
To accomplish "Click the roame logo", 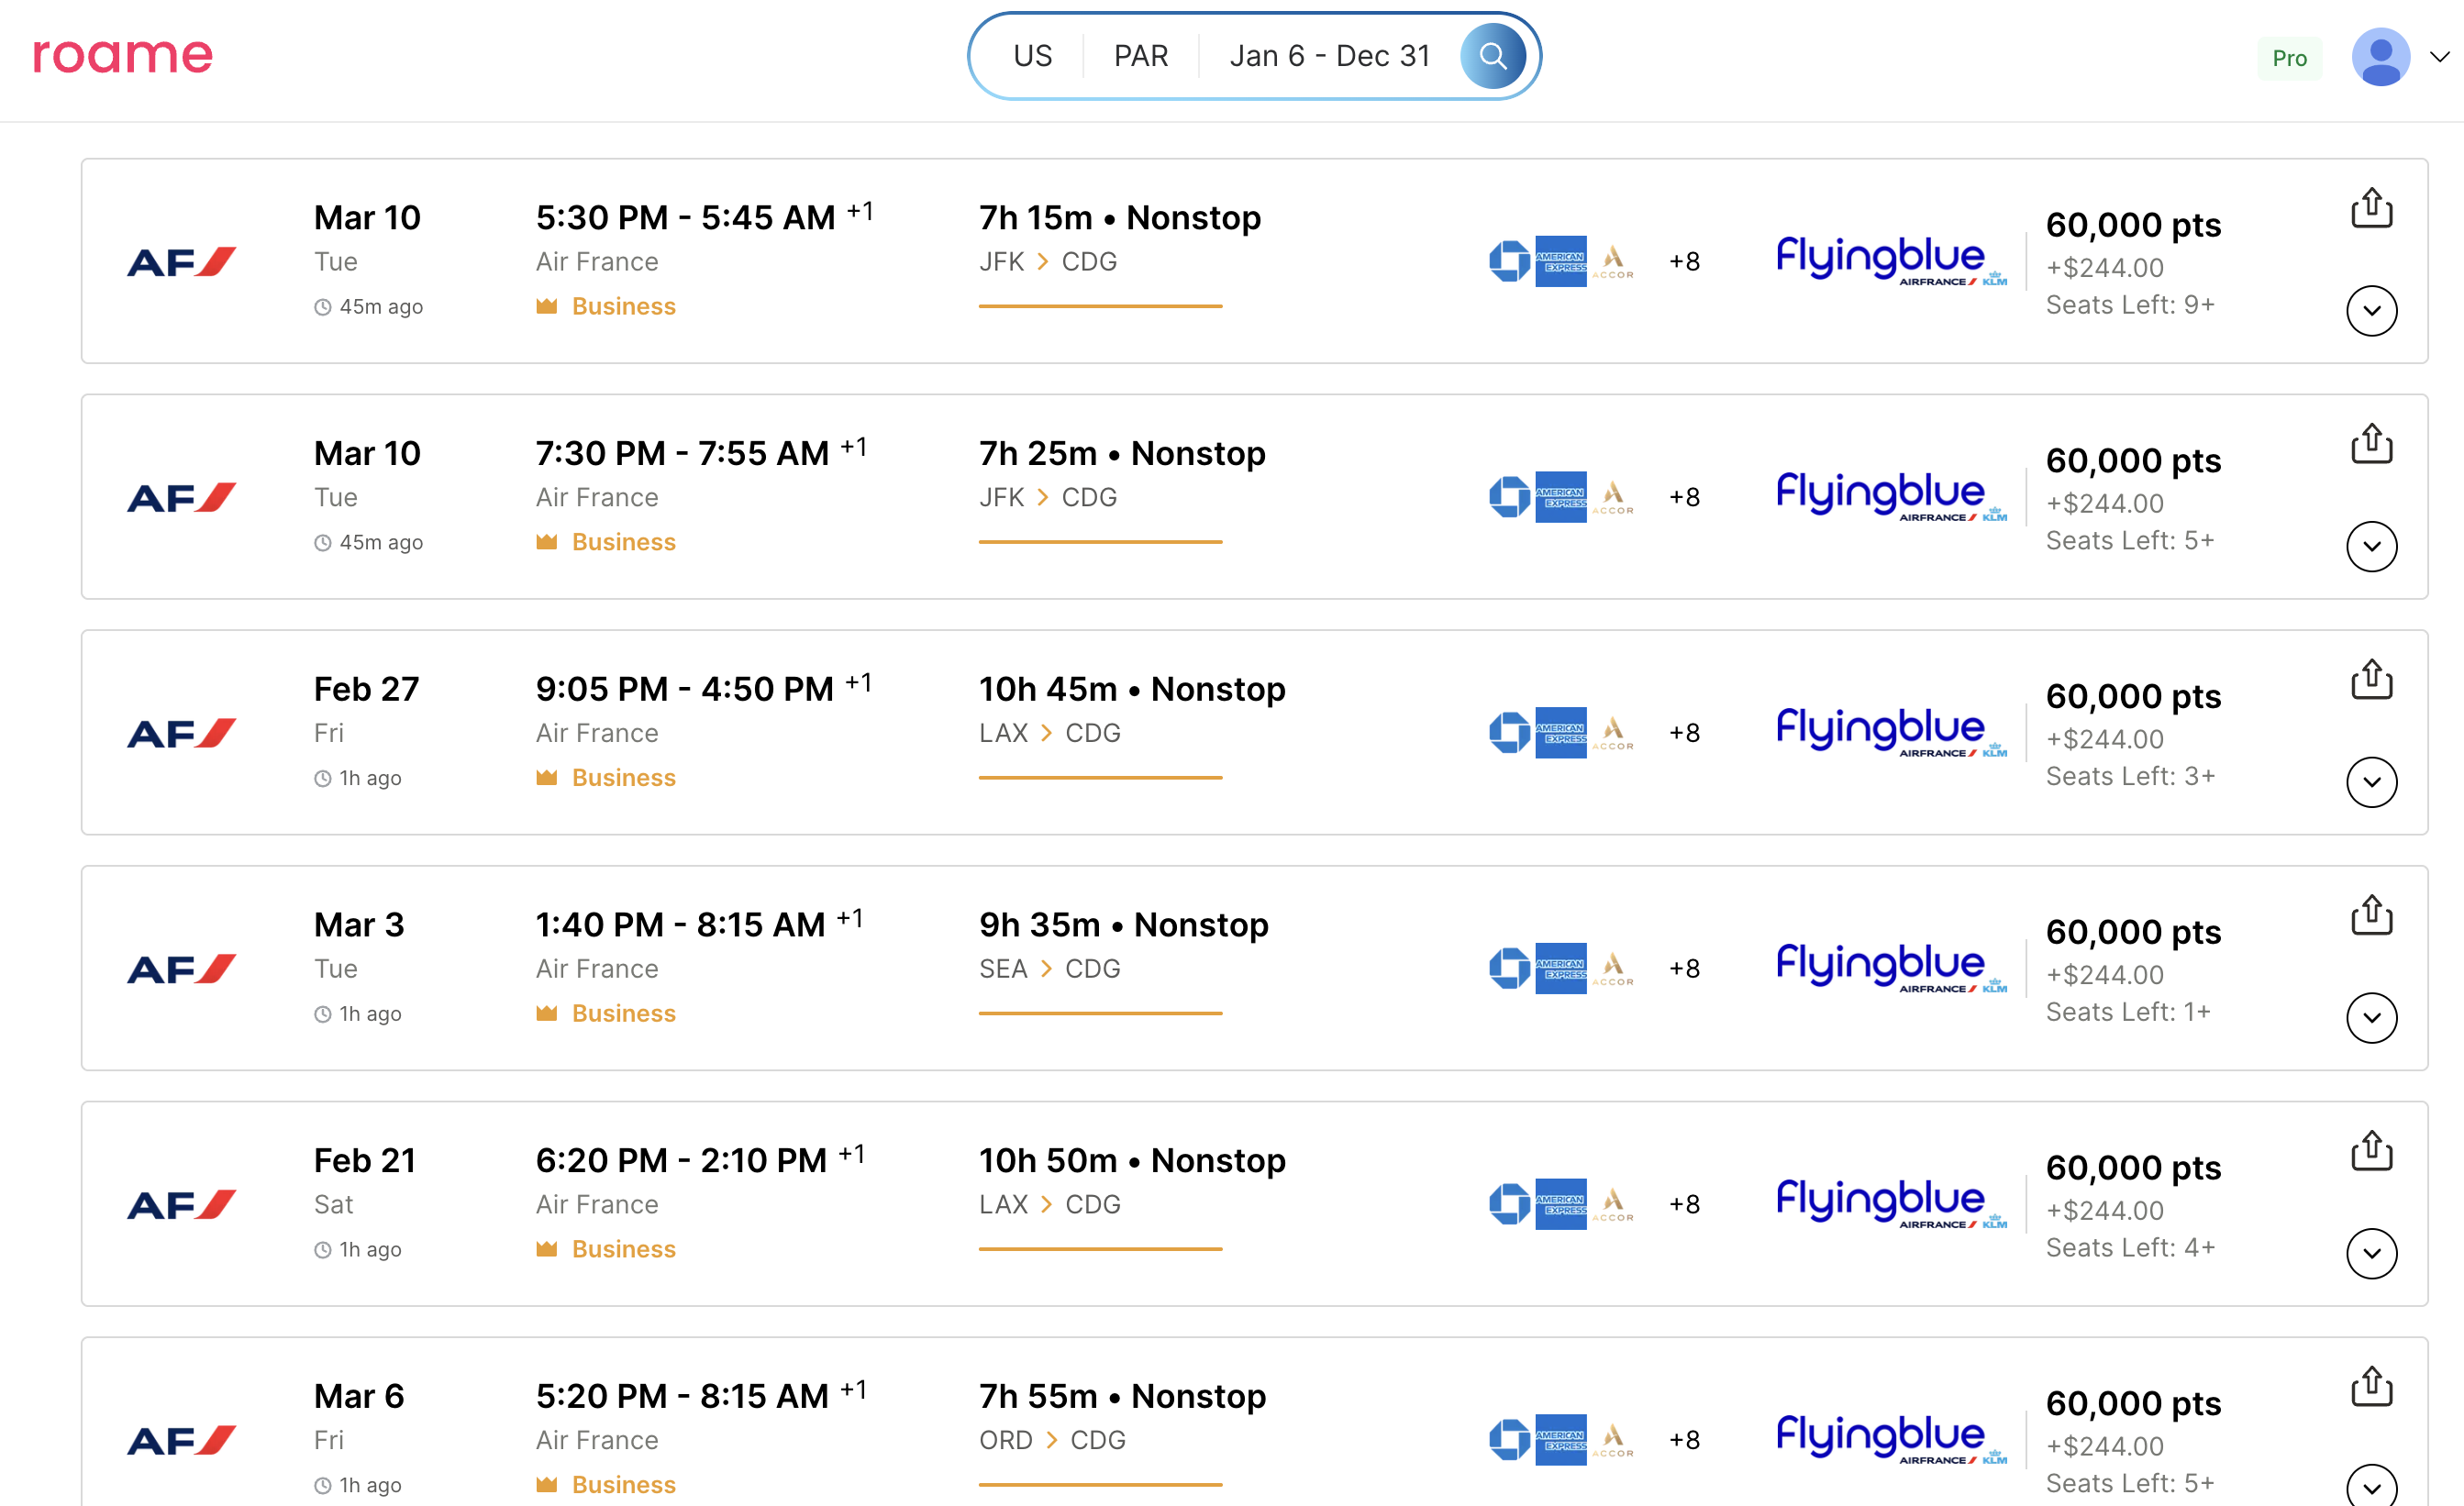I will point(123,55).
